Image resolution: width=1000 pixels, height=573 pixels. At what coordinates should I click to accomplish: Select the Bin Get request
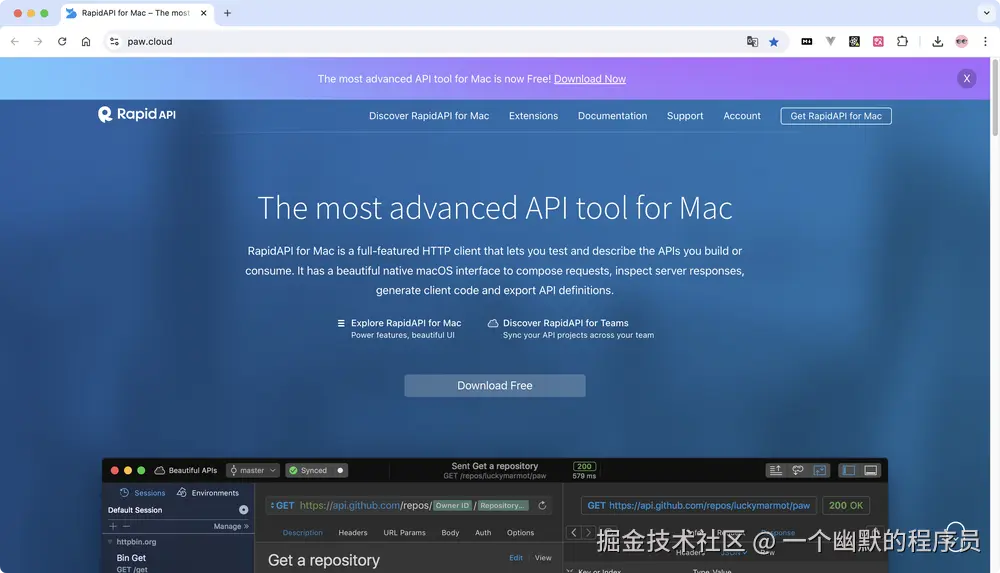131,558
